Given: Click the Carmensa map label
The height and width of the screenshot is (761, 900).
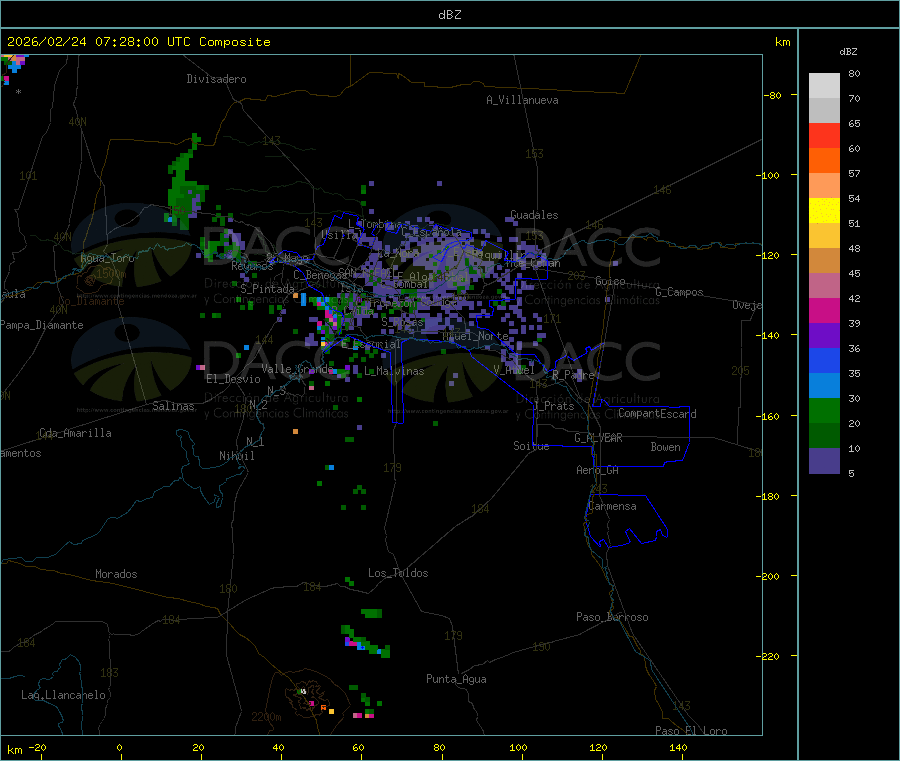Looking at the screenshot, I should [x=612, y=506].
